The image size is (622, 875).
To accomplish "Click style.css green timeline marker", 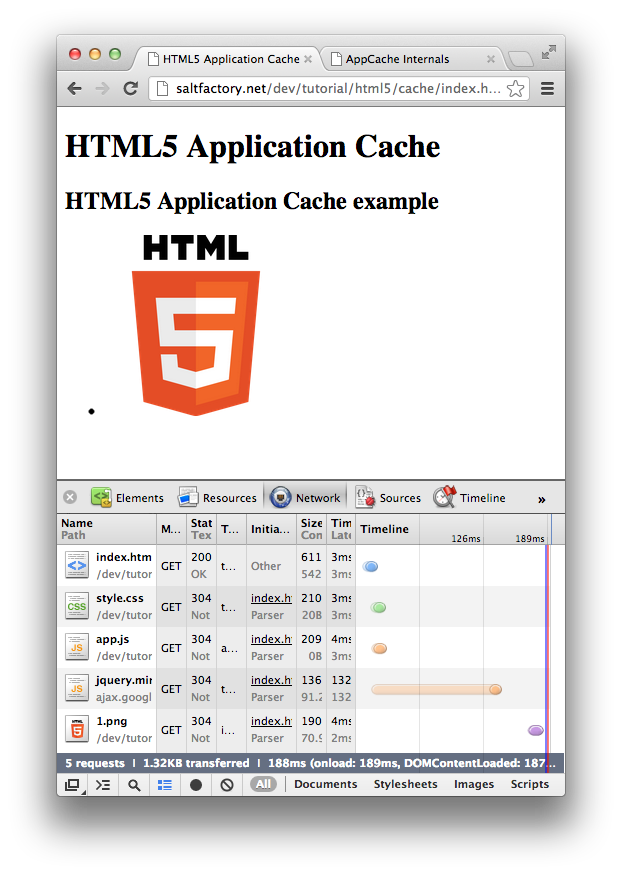I will click(378, 607).
